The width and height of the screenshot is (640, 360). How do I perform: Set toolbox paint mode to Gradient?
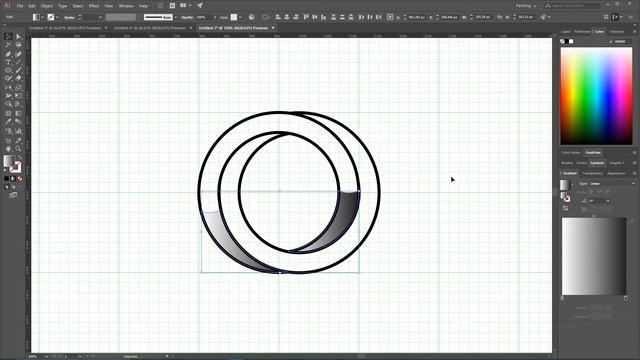pos(13,178)
